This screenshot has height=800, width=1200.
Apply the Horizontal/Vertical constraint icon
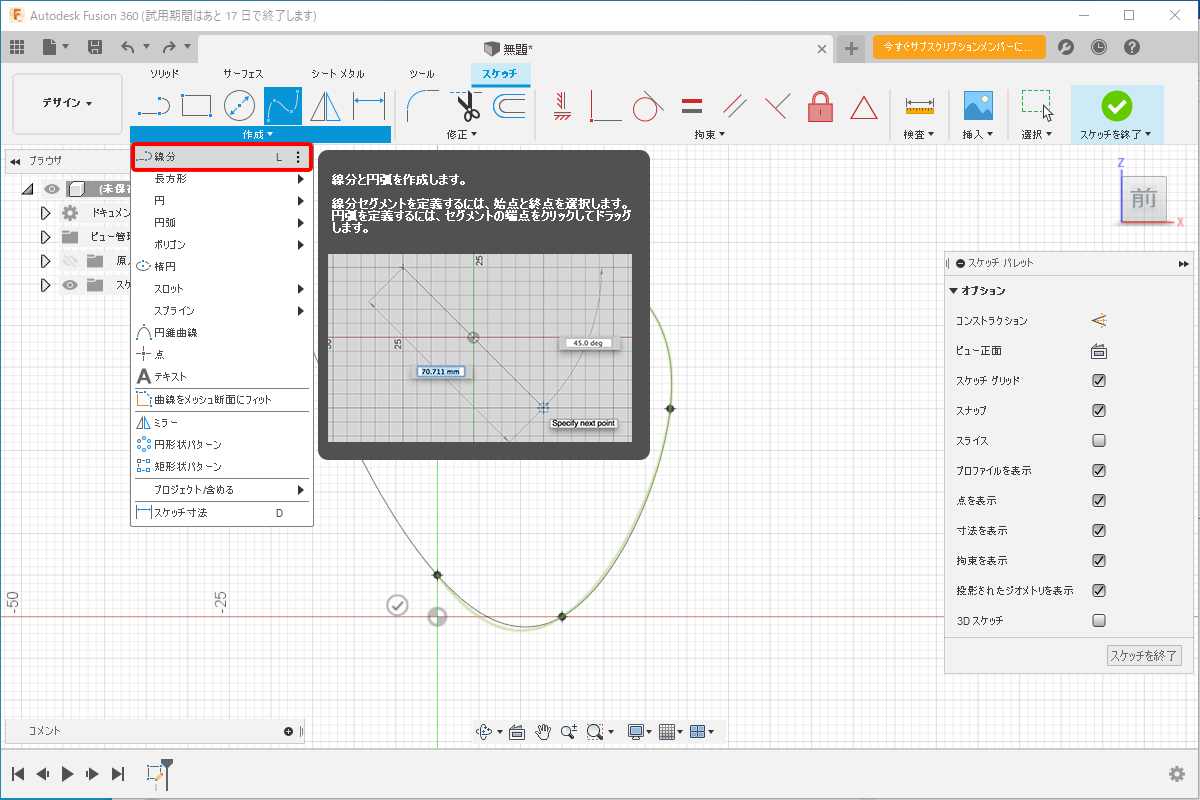[561, 105]
